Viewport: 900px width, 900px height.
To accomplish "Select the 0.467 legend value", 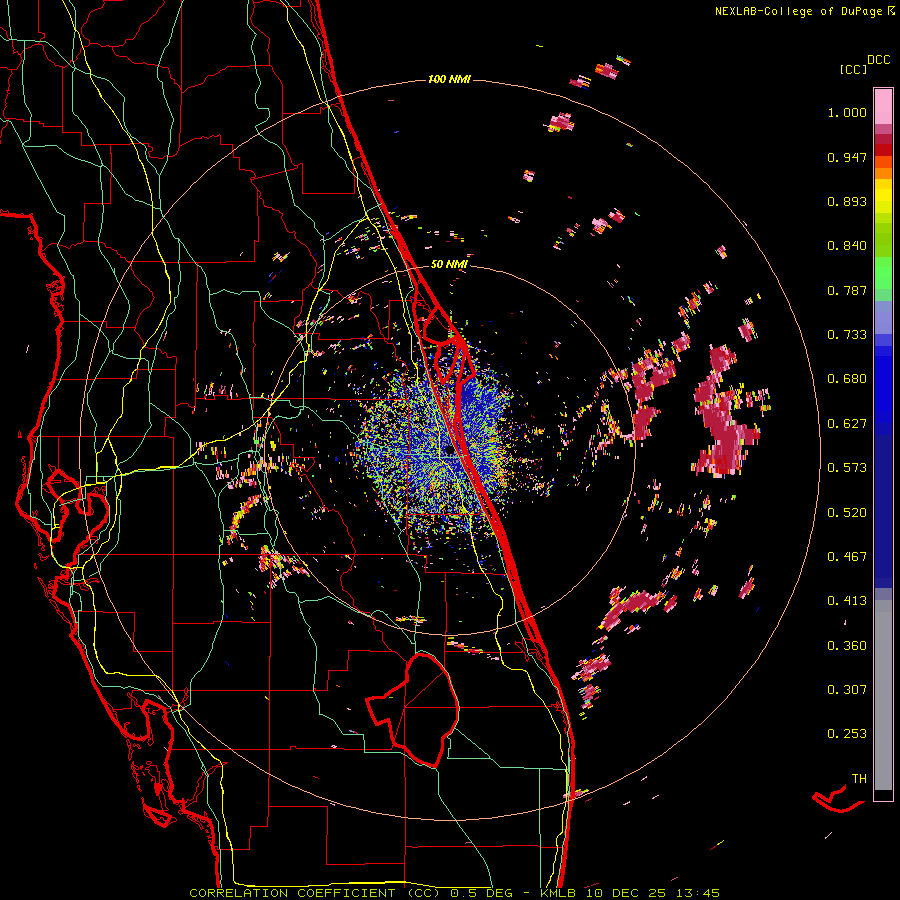I will [847, 557].
